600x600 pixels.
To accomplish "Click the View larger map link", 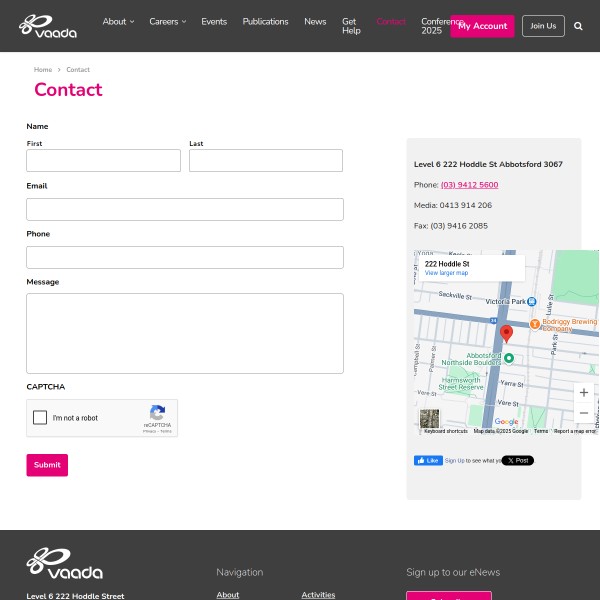I will [446, 273].
